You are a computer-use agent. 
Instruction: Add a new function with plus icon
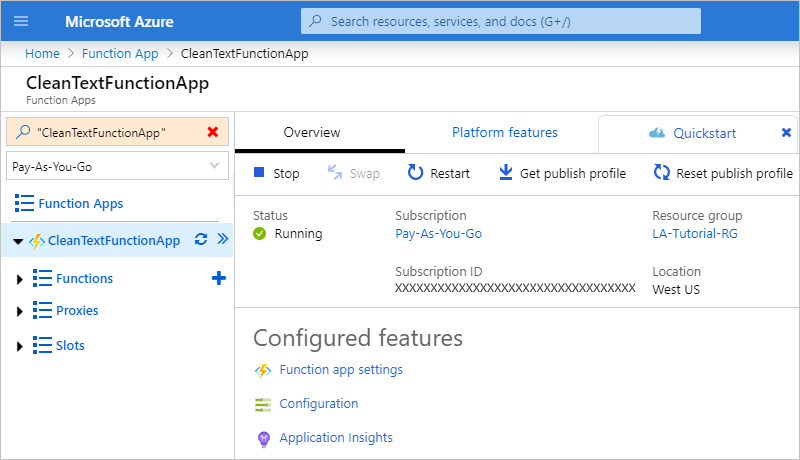(x=219, y=278)
